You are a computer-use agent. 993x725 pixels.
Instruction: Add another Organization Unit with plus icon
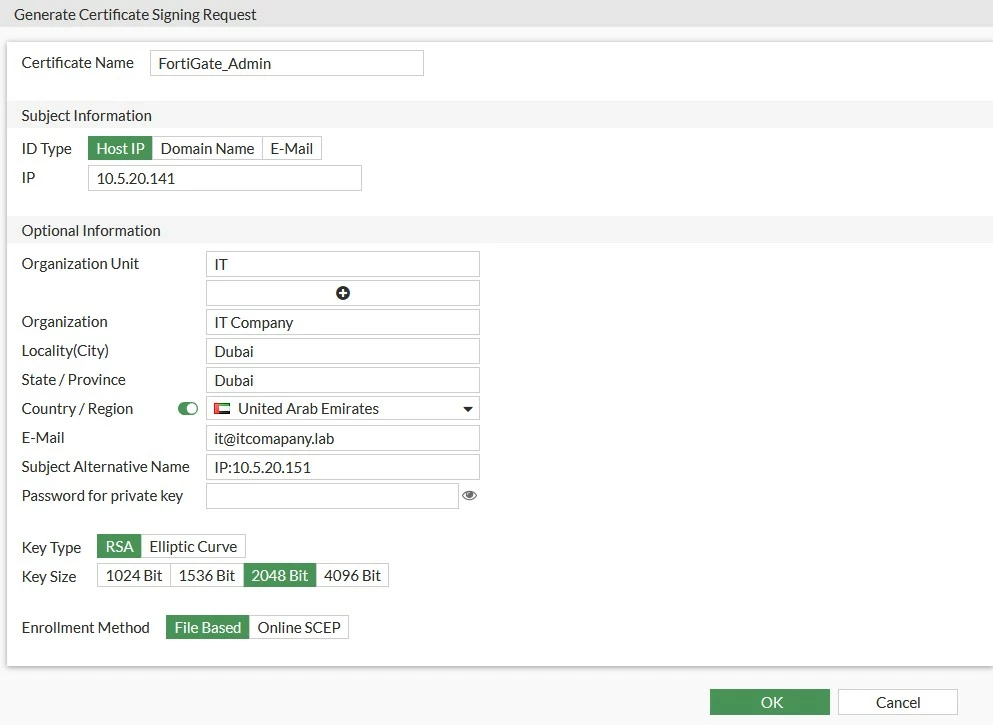coord(343,293)
